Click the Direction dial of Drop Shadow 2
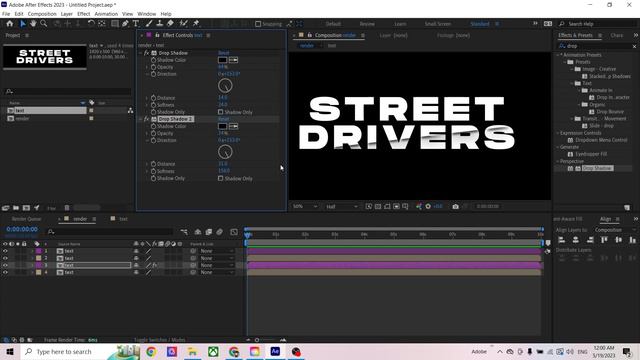This screenshot has height=360, width=640. click(x=225, y=152)
